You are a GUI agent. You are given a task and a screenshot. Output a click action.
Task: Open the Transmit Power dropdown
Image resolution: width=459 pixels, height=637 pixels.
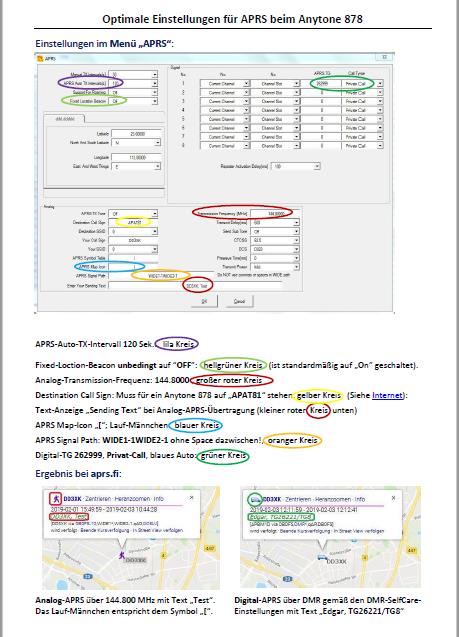297,267
